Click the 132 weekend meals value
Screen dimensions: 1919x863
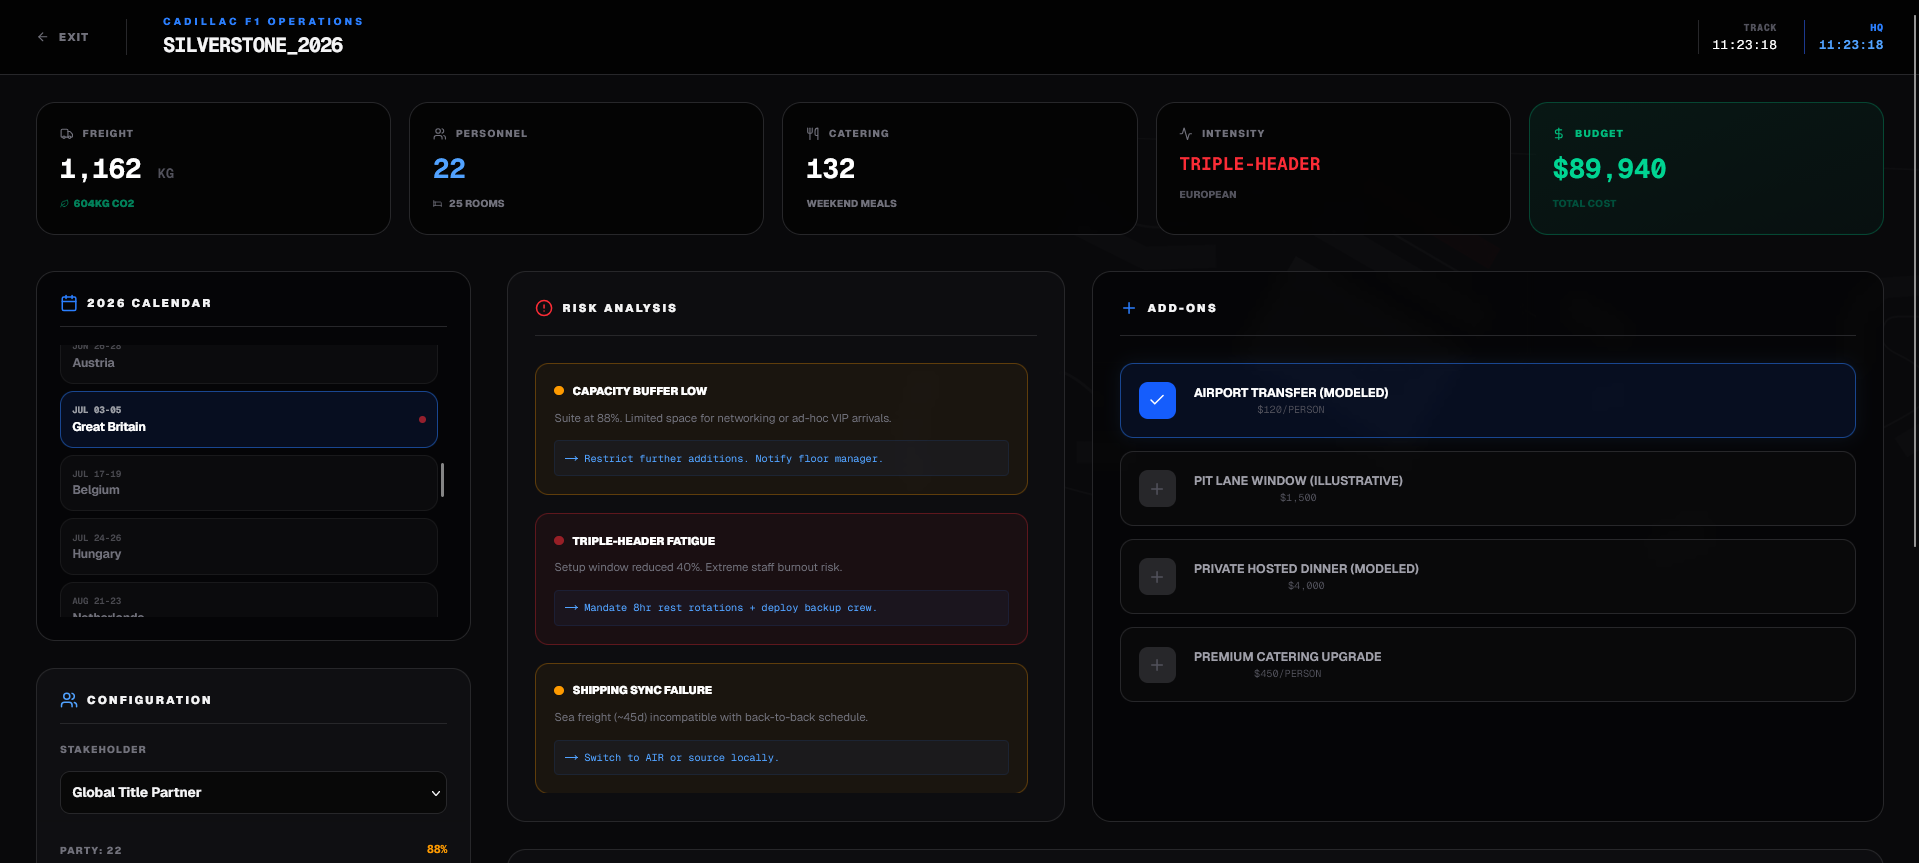830,169
